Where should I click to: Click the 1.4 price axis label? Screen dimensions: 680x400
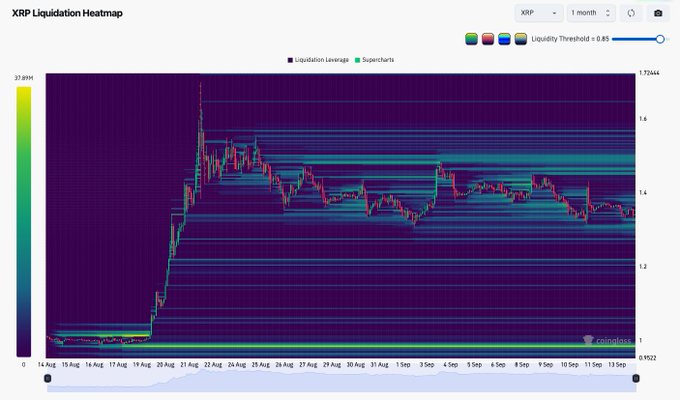click(x=643, y=193)
